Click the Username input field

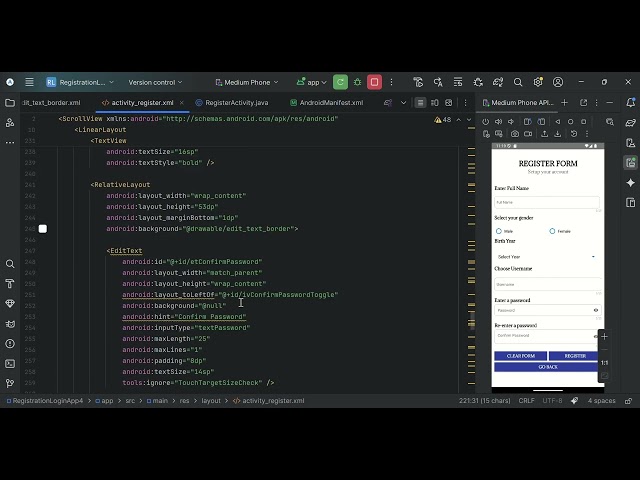coord(548,284)
